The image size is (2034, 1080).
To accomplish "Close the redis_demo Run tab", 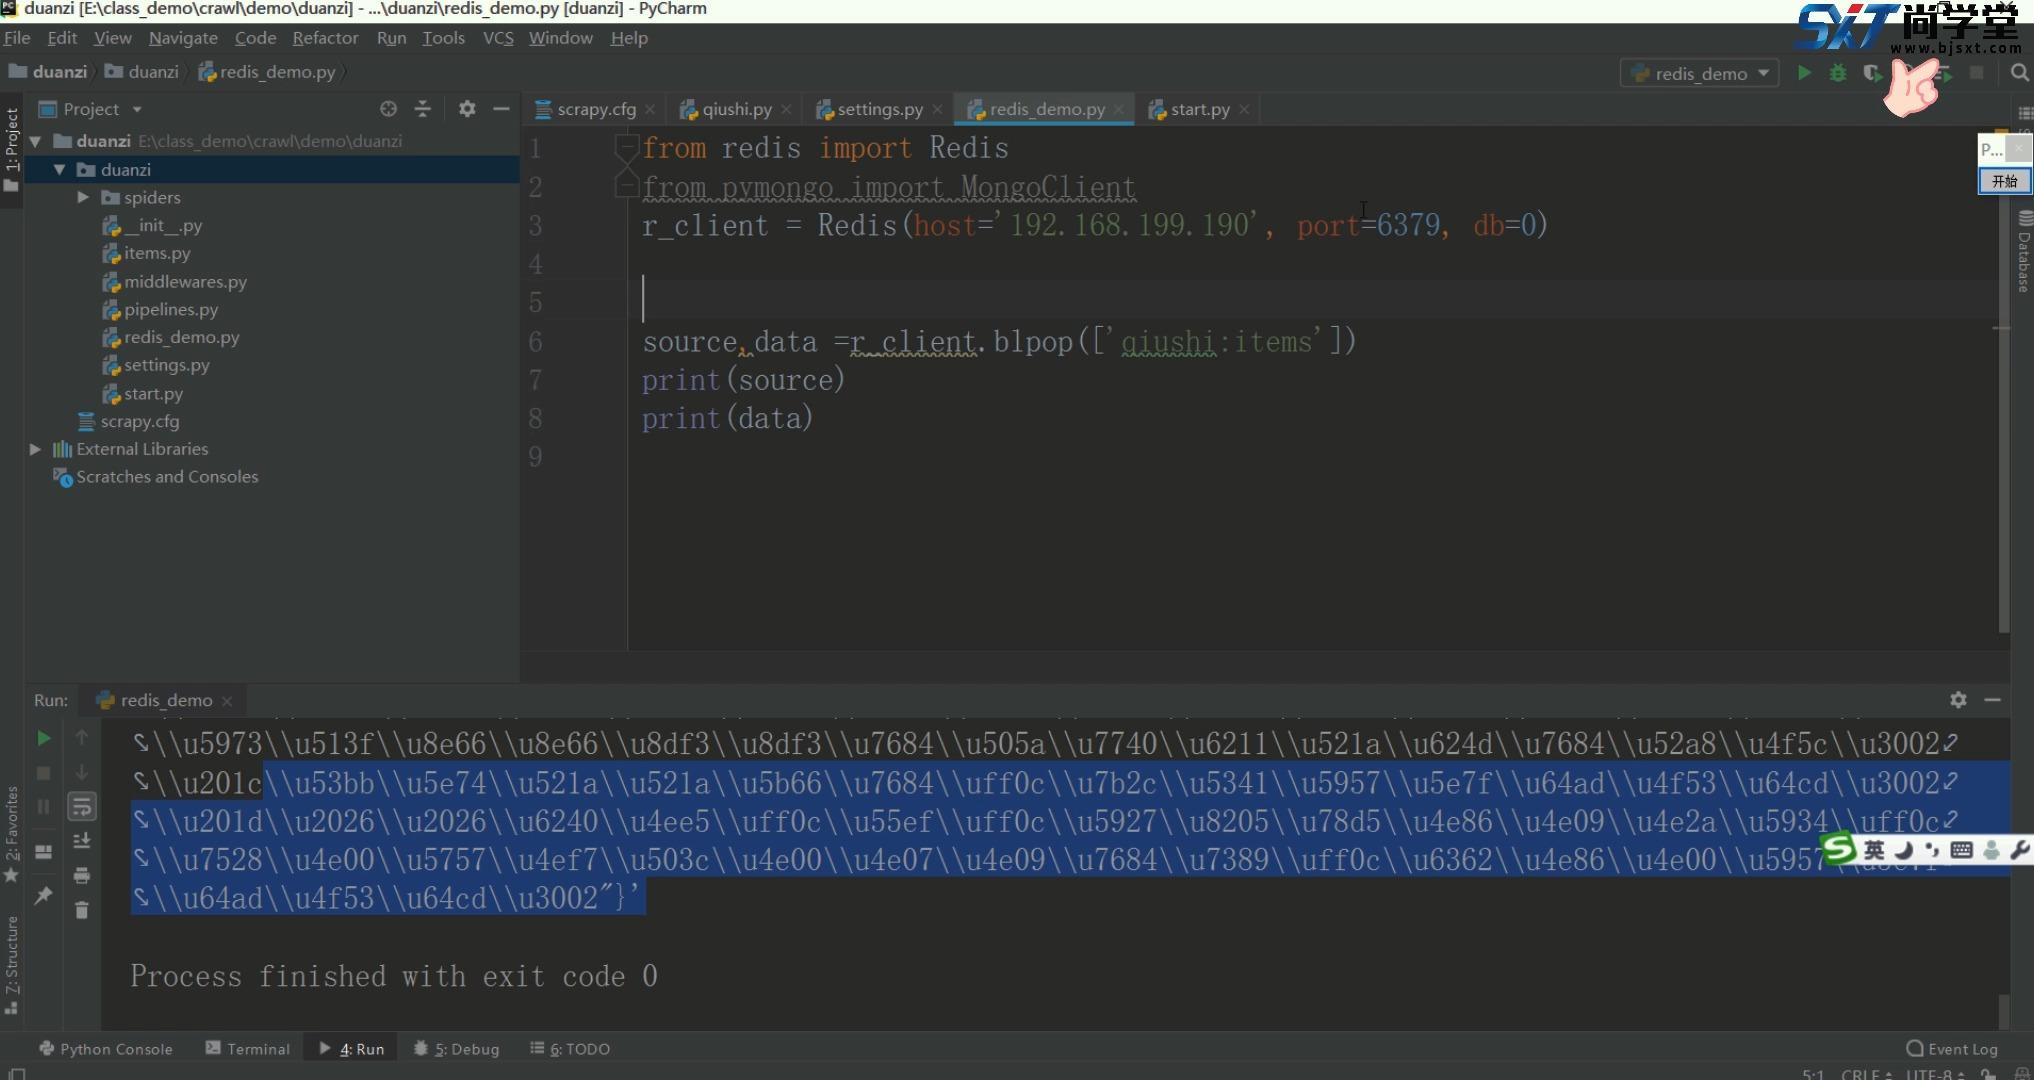I will 227,701.
